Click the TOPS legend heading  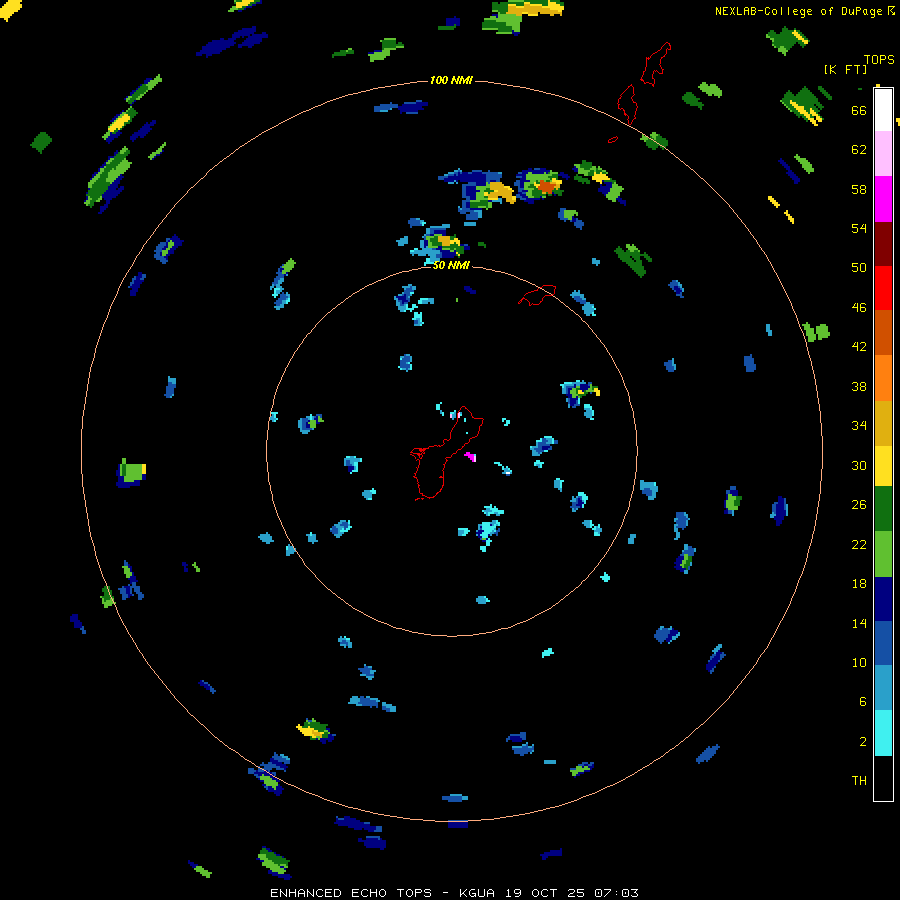click(x=879, y=59)
